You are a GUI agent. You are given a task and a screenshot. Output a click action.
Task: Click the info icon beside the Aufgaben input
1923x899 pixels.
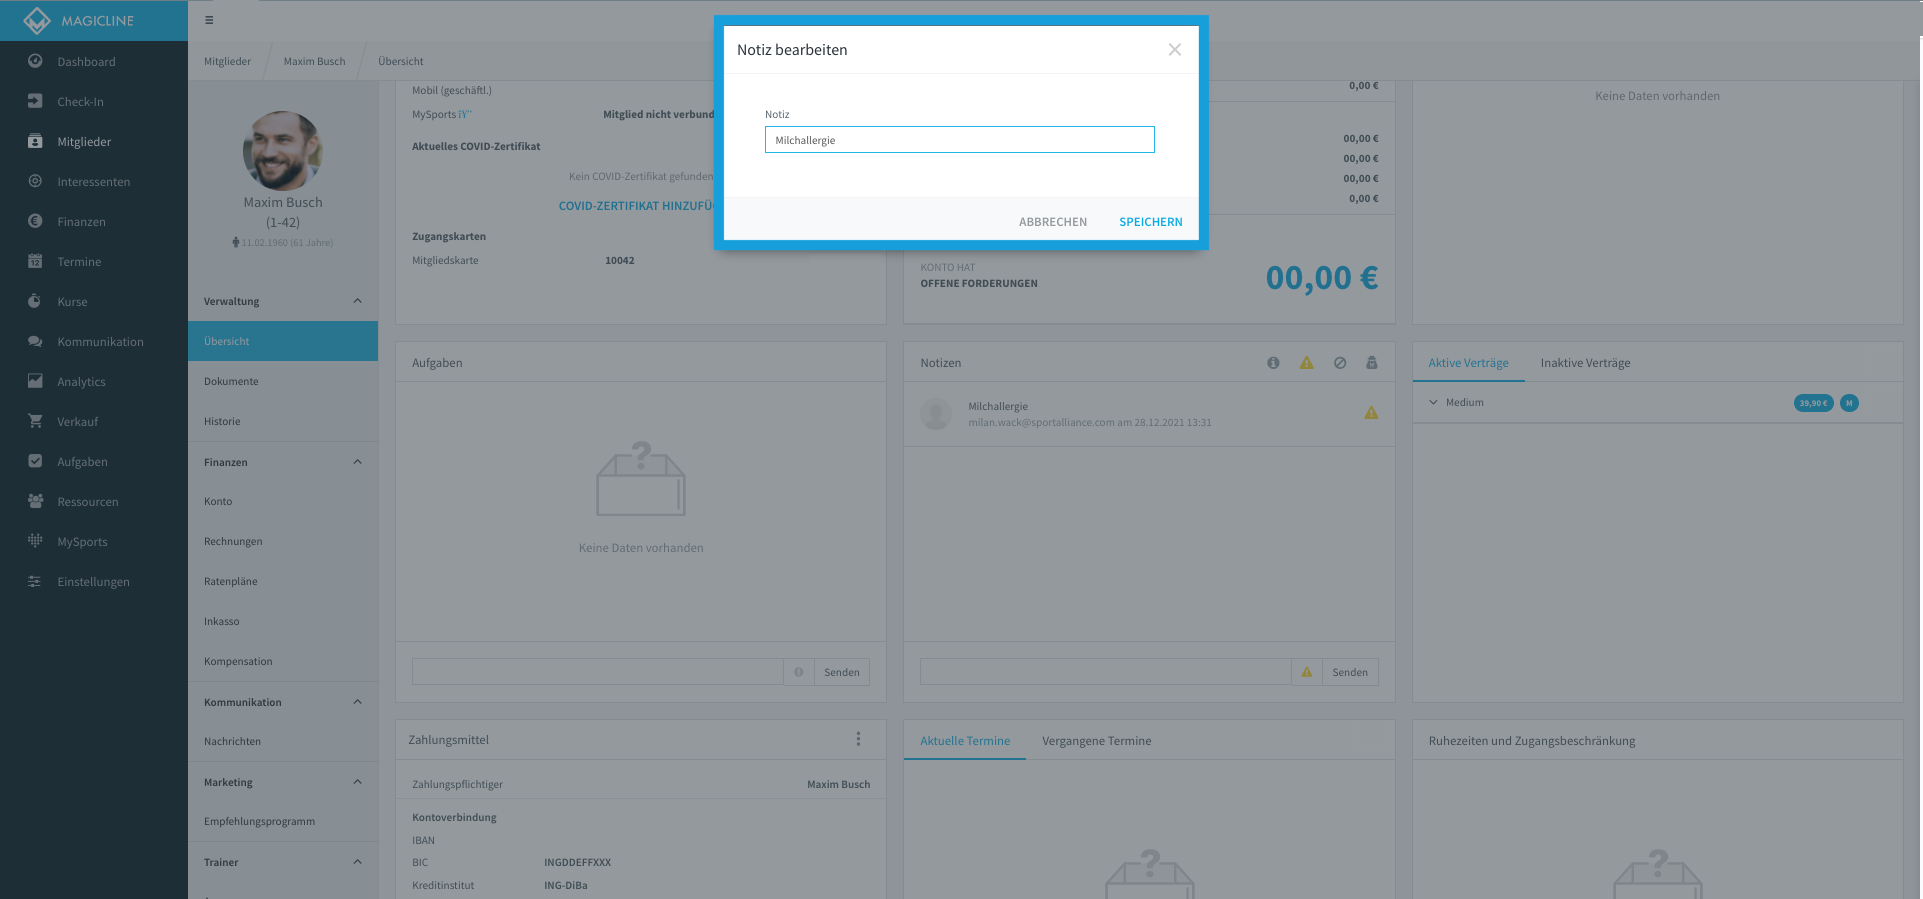tap(798, 672)
